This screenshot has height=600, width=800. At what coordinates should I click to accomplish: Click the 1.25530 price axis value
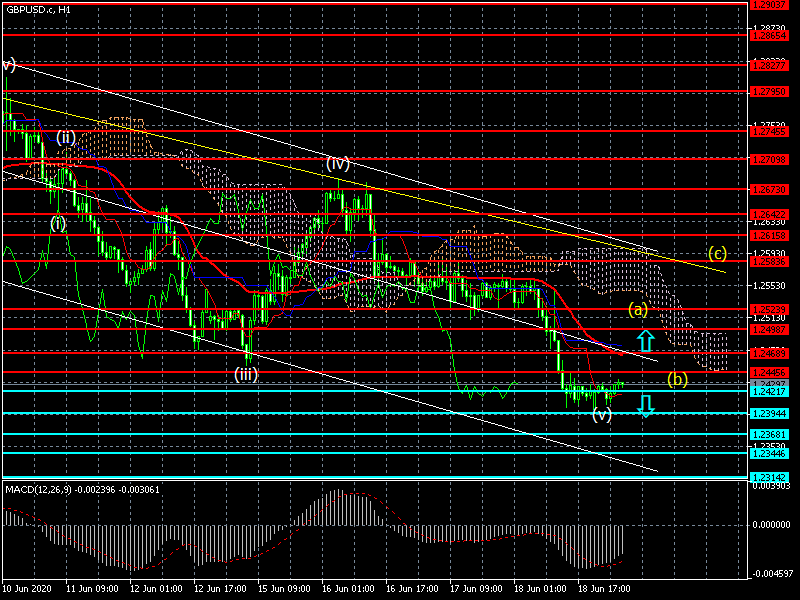tap(769, 286)
